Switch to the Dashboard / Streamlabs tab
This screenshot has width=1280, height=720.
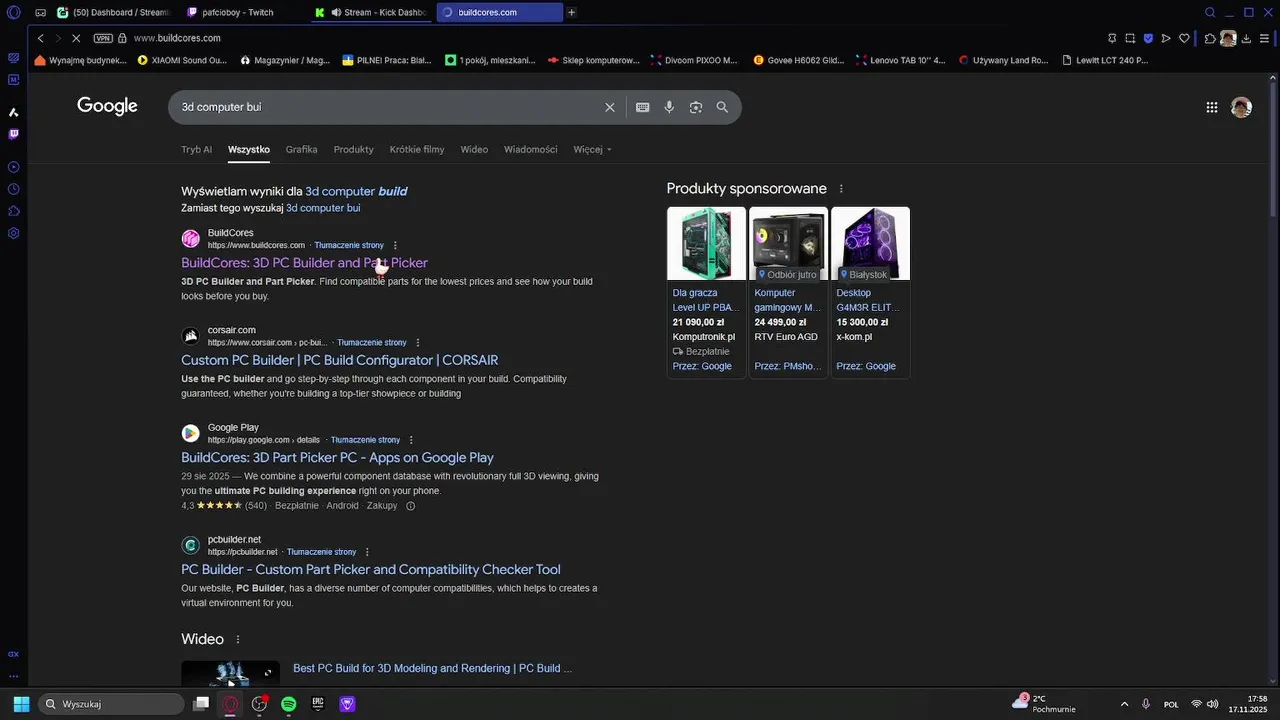point(116,12)
